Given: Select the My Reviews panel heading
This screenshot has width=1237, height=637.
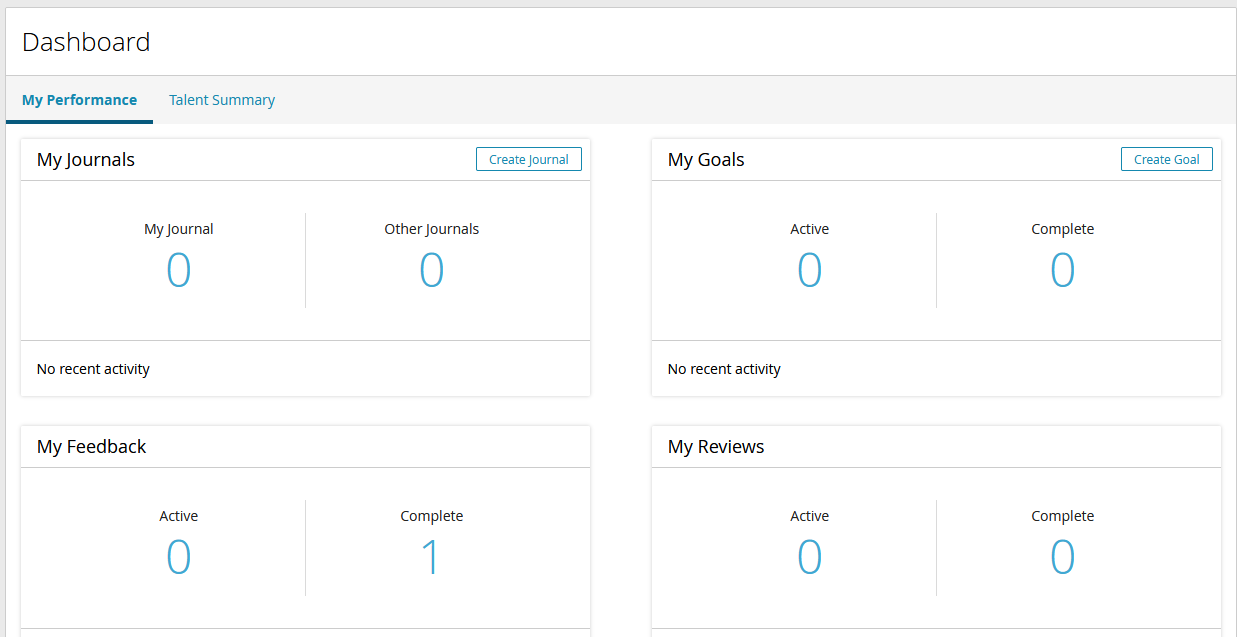Looking at the screenshot, I should coord(716,447).
